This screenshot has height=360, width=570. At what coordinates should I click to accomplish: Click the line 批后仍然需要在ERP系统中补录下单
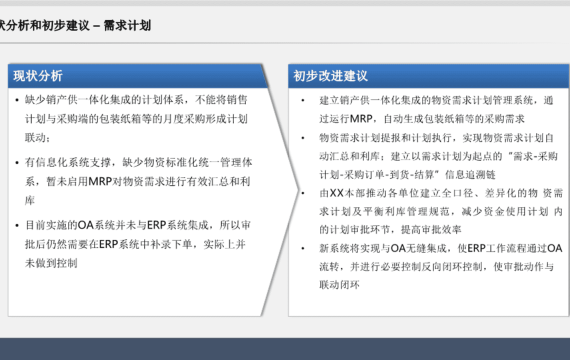click(135, 244)
